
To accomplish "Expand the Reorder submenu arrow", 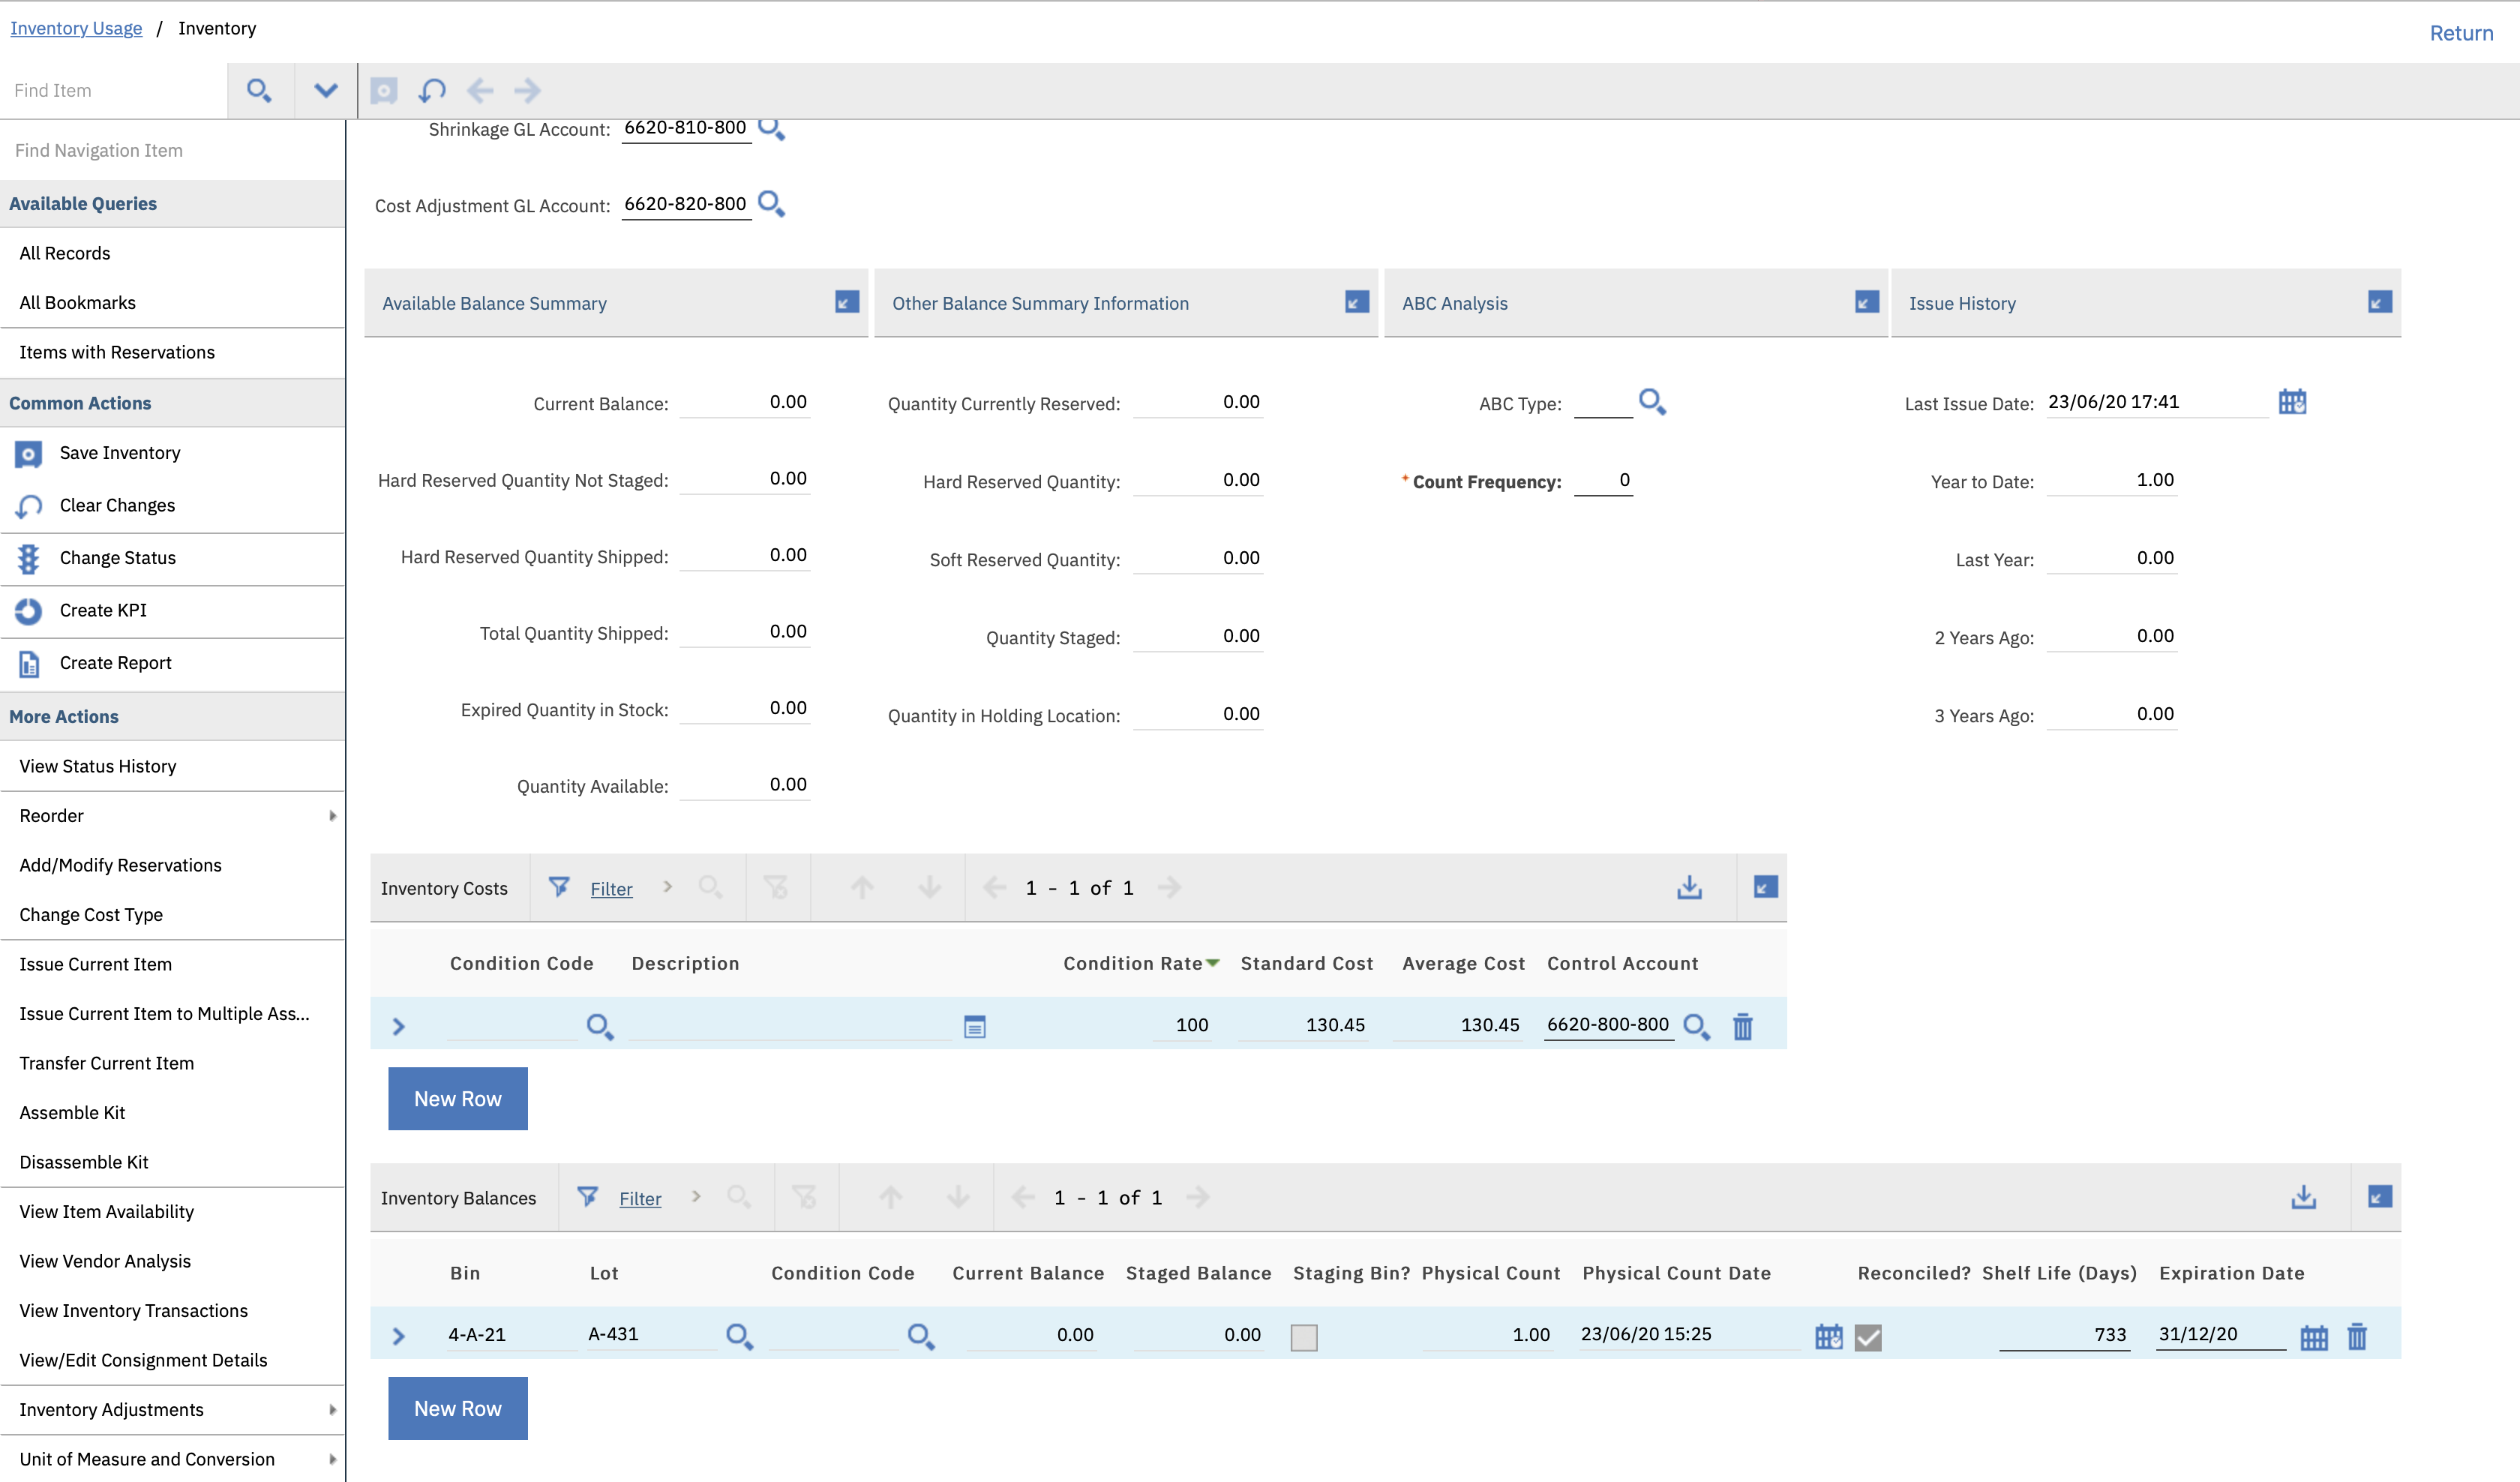I will point(333,816).
